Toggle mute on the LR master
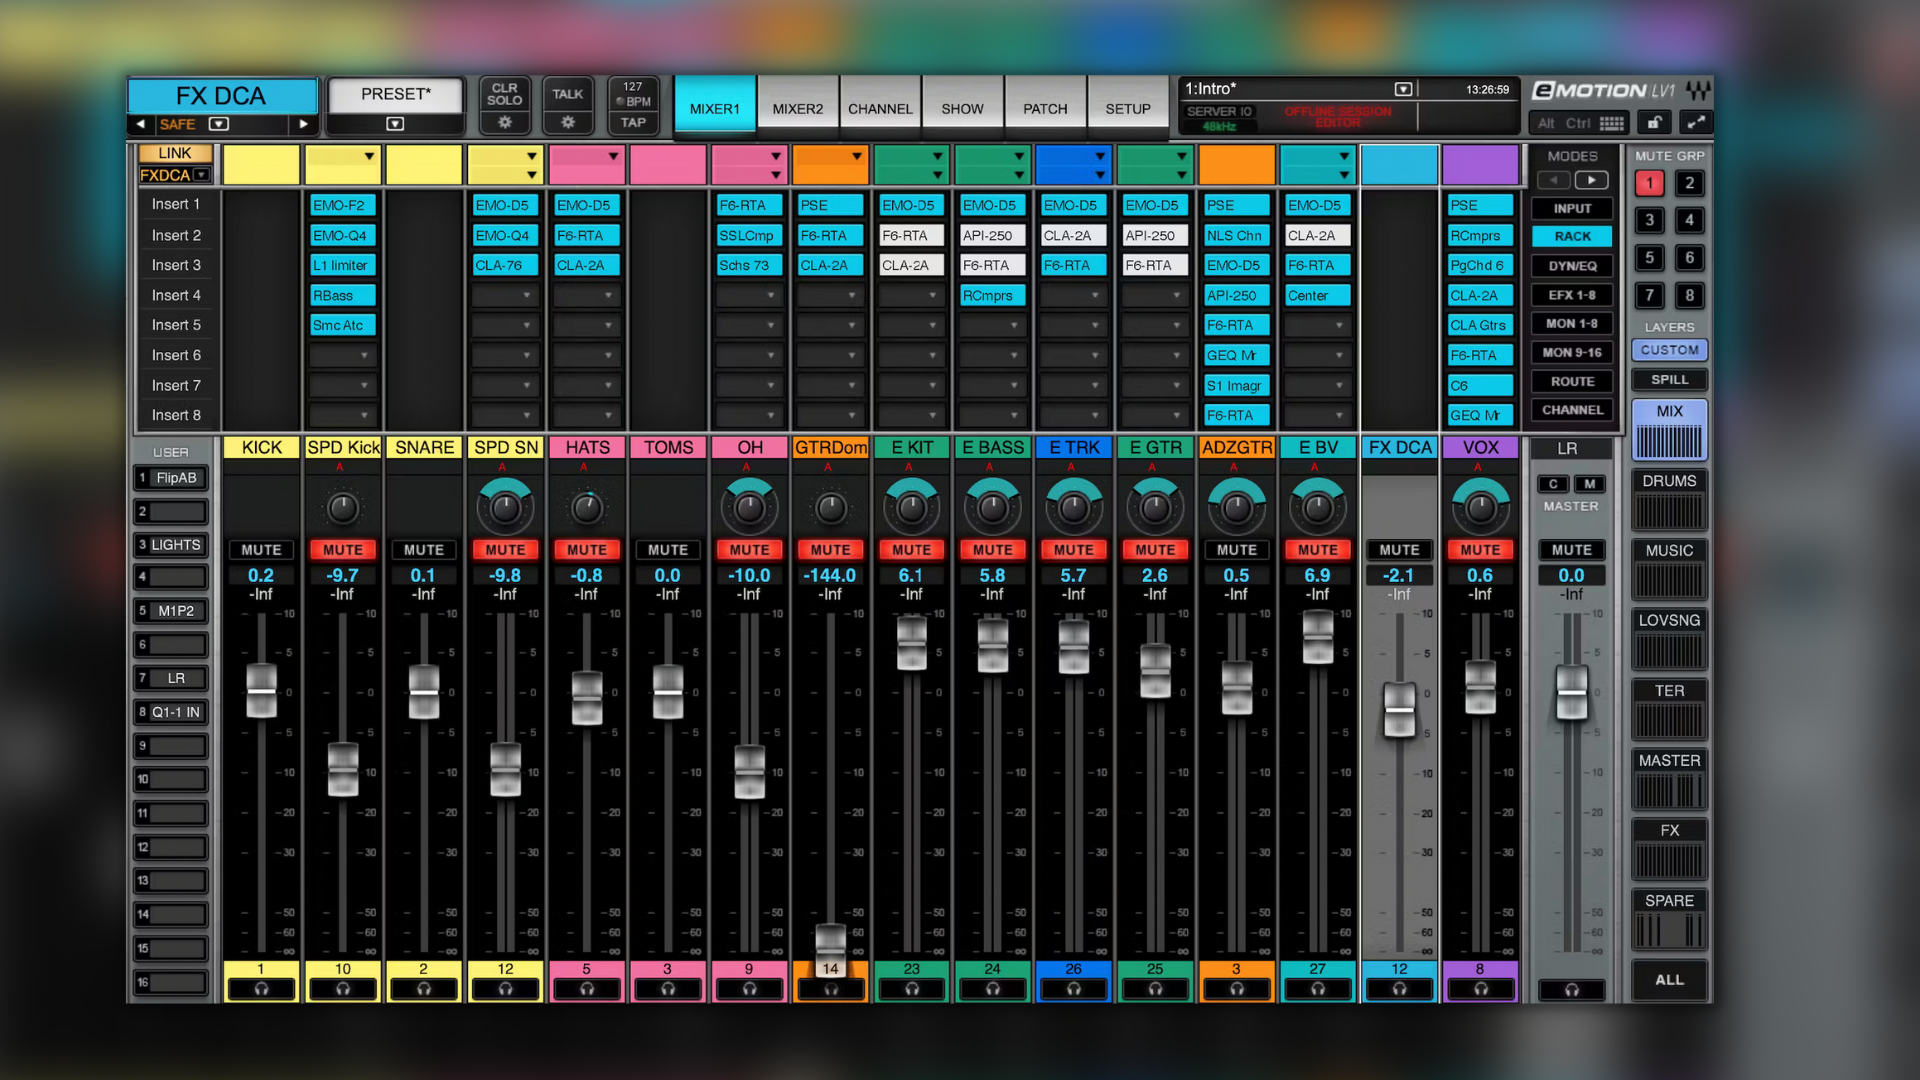The height and width of the screenshot is (1080, 1920). click(1571, 550)
